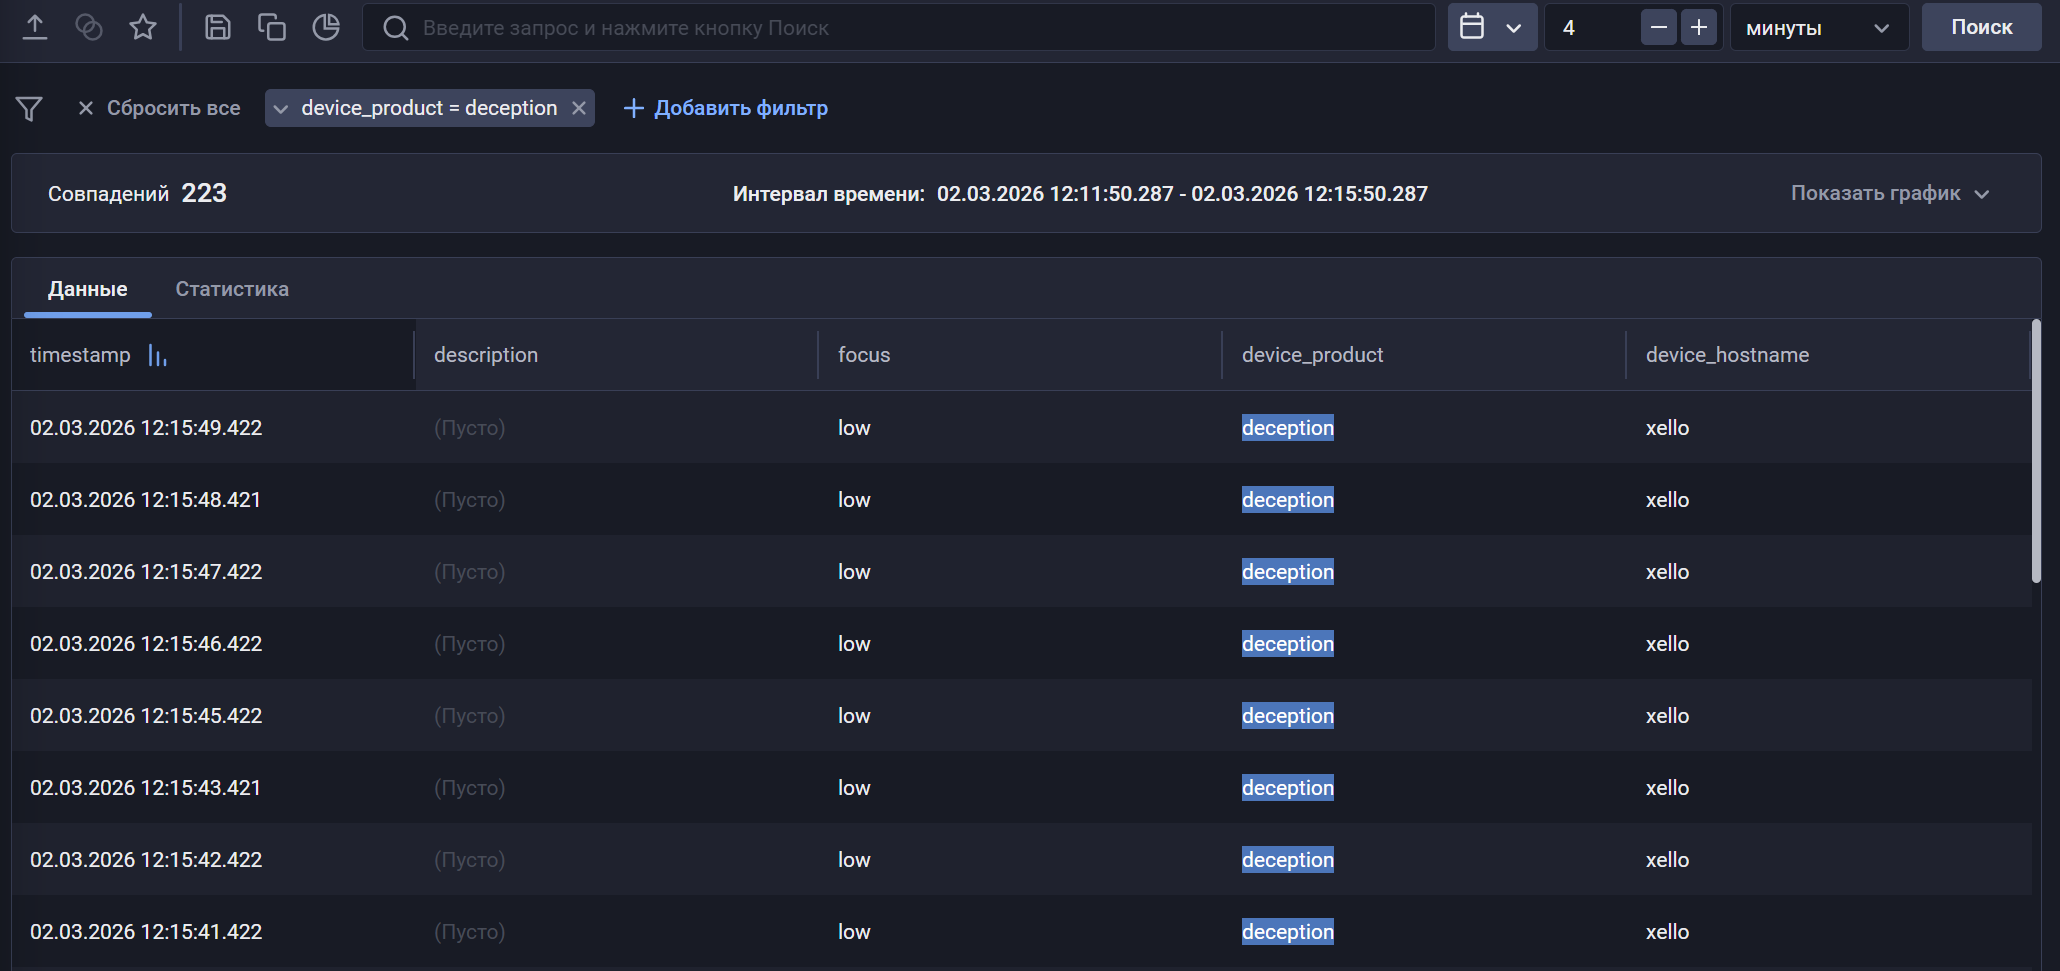Expand the calendar time range dropdown
This screenshot has width=2060, height=971.
coord(1515,27)
